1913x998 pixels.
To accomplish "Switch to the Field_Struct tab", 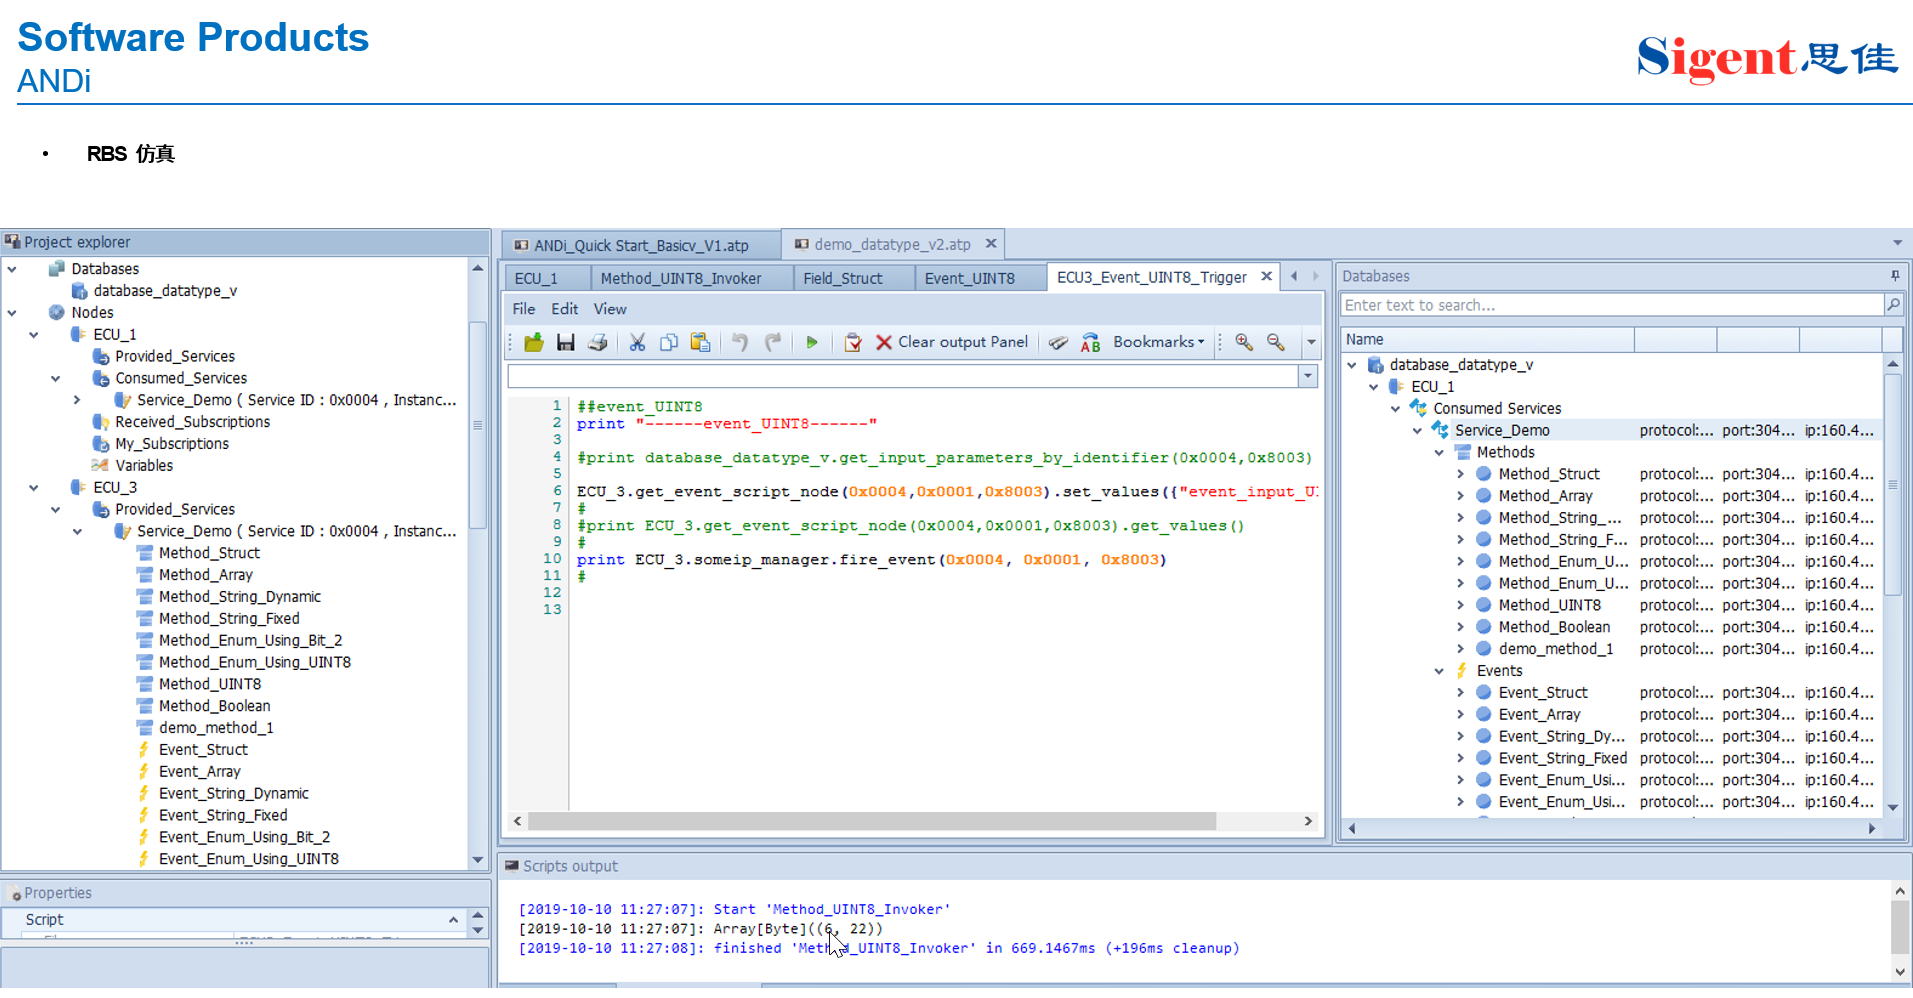I will (x=843, y=279).
